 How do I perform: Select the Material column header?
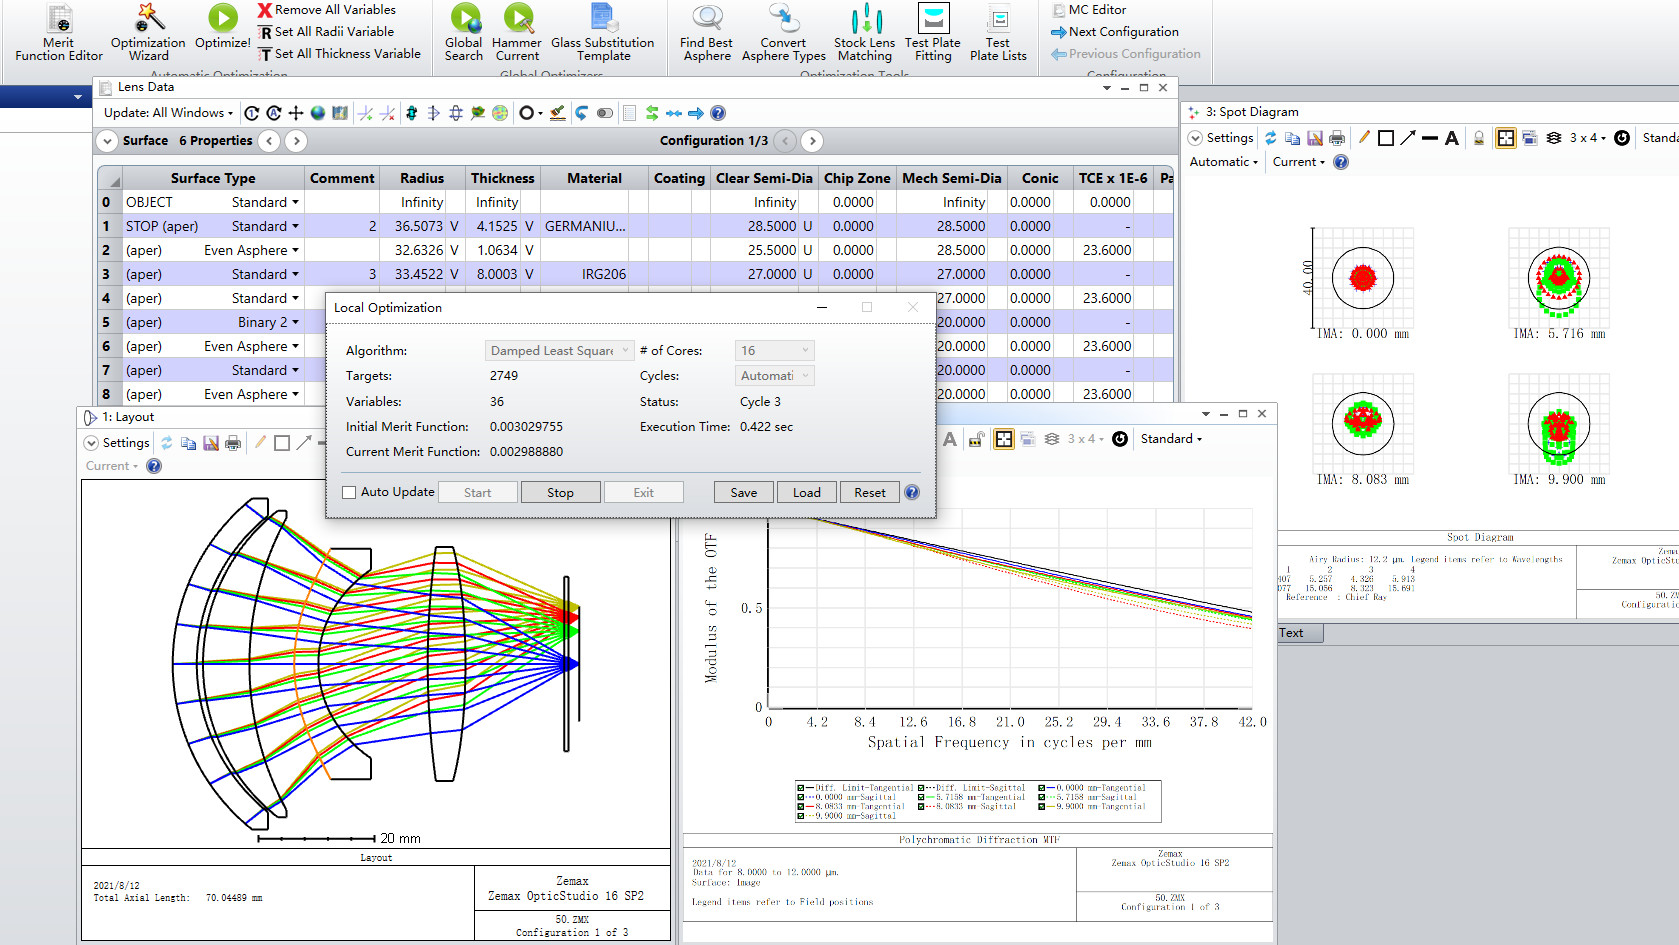594,178
